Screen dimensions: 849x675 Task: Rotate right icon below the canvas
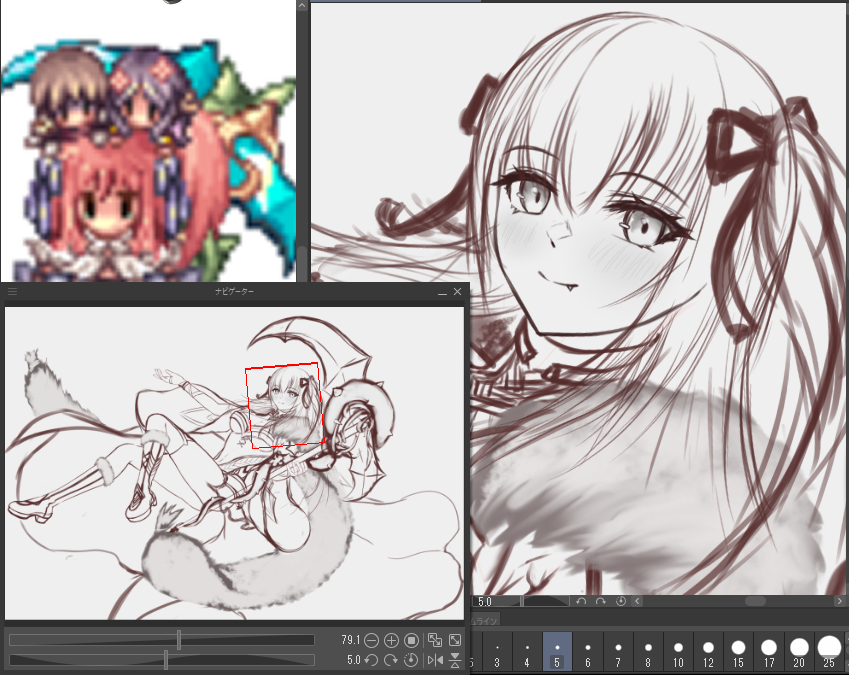click(600, 601)
